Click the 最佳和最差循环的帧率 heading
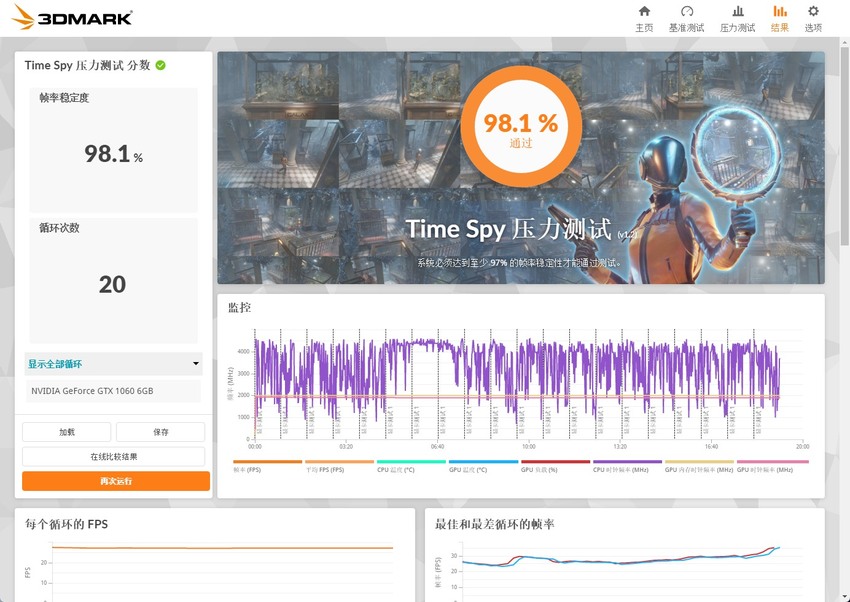 494,525
